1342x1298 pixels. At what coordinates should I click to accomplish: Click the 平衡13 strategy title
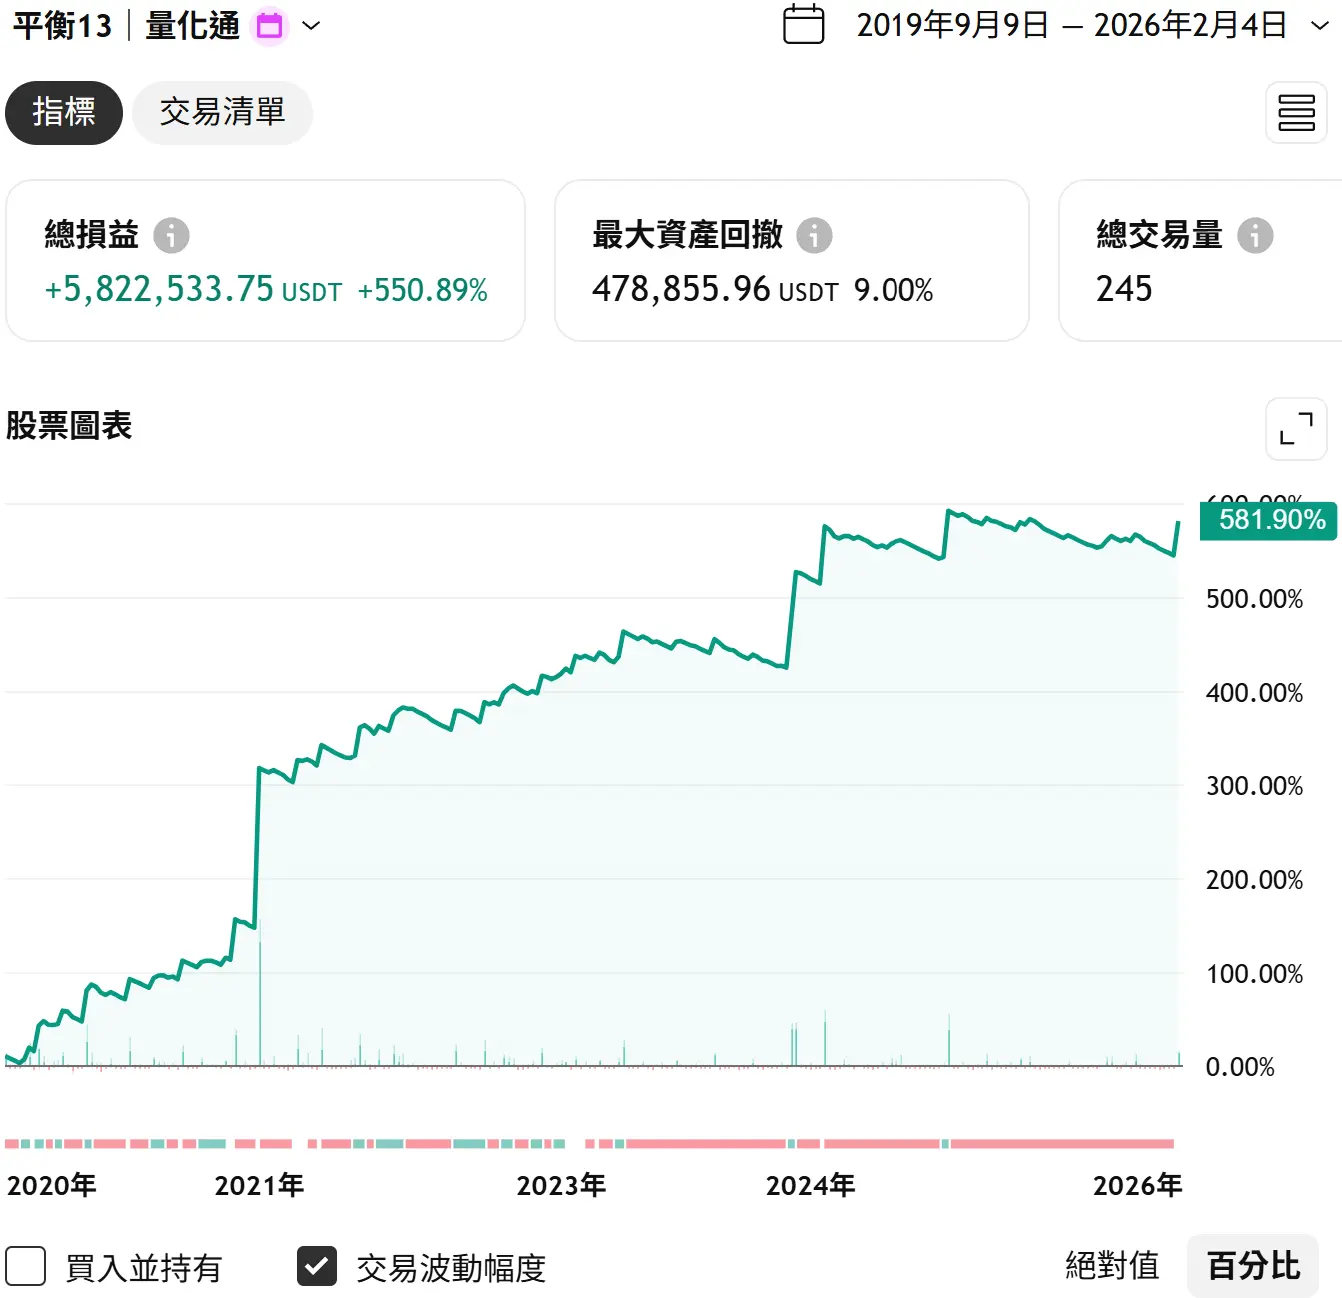click(62, 26)
